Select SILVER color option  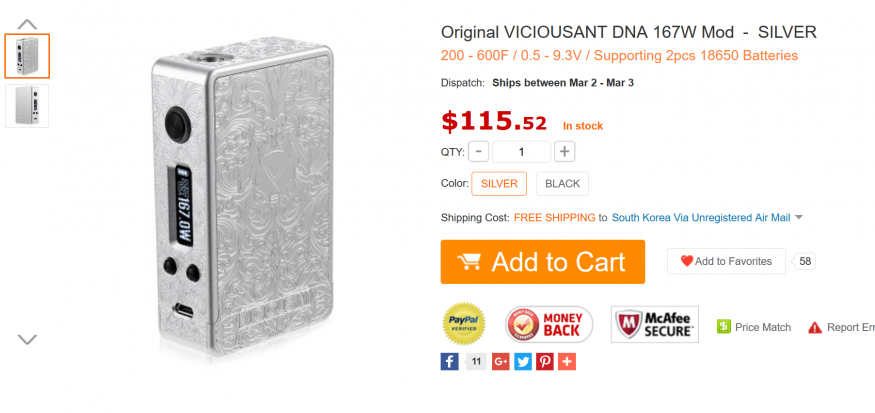(x=499, y=184)
